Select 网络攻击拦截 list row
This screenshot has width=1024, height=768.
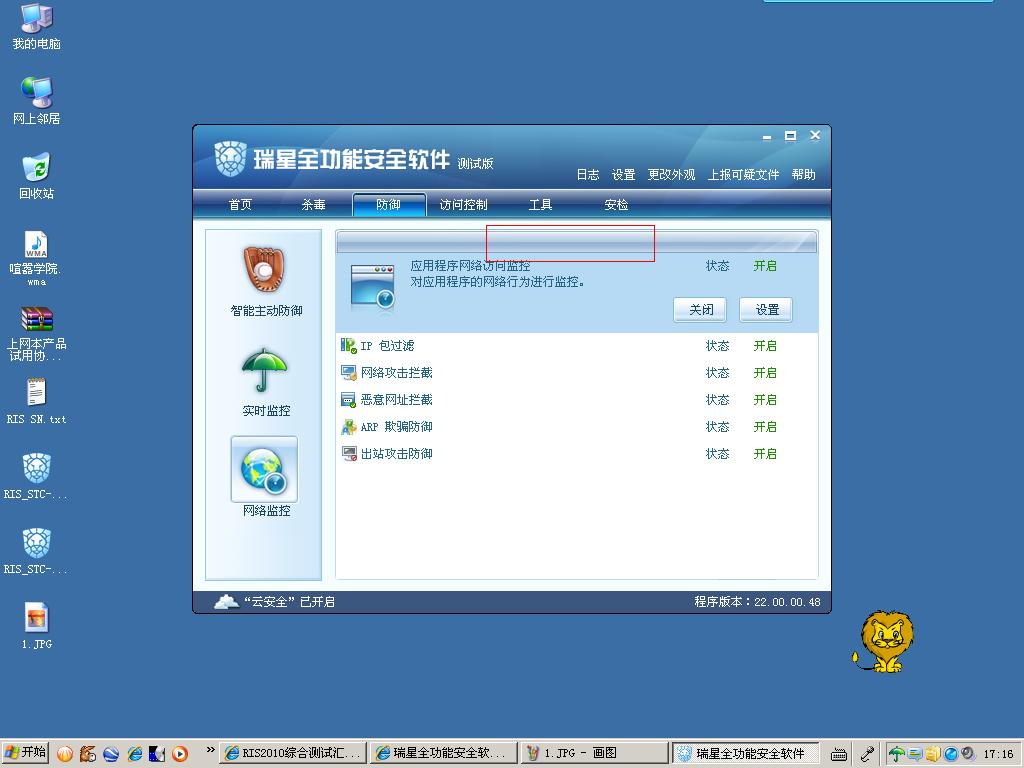[577, 373]
